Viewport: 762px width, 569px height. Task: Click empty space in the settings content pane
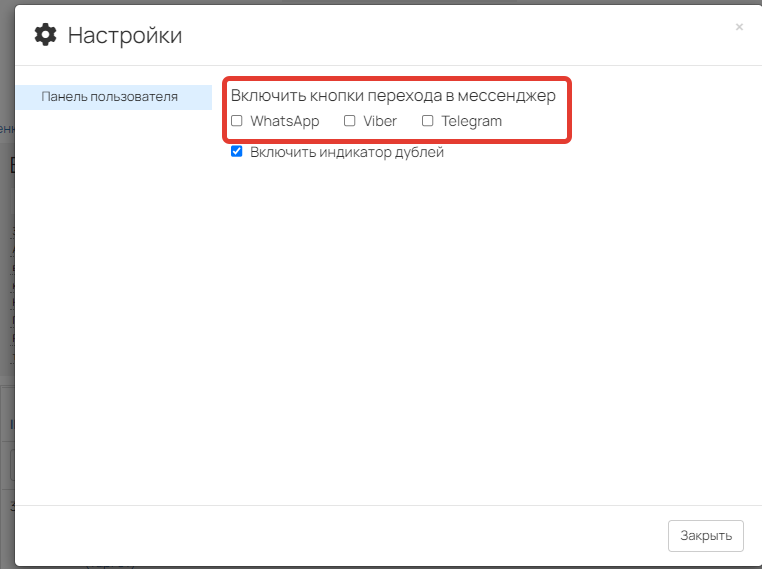point(480,330)
